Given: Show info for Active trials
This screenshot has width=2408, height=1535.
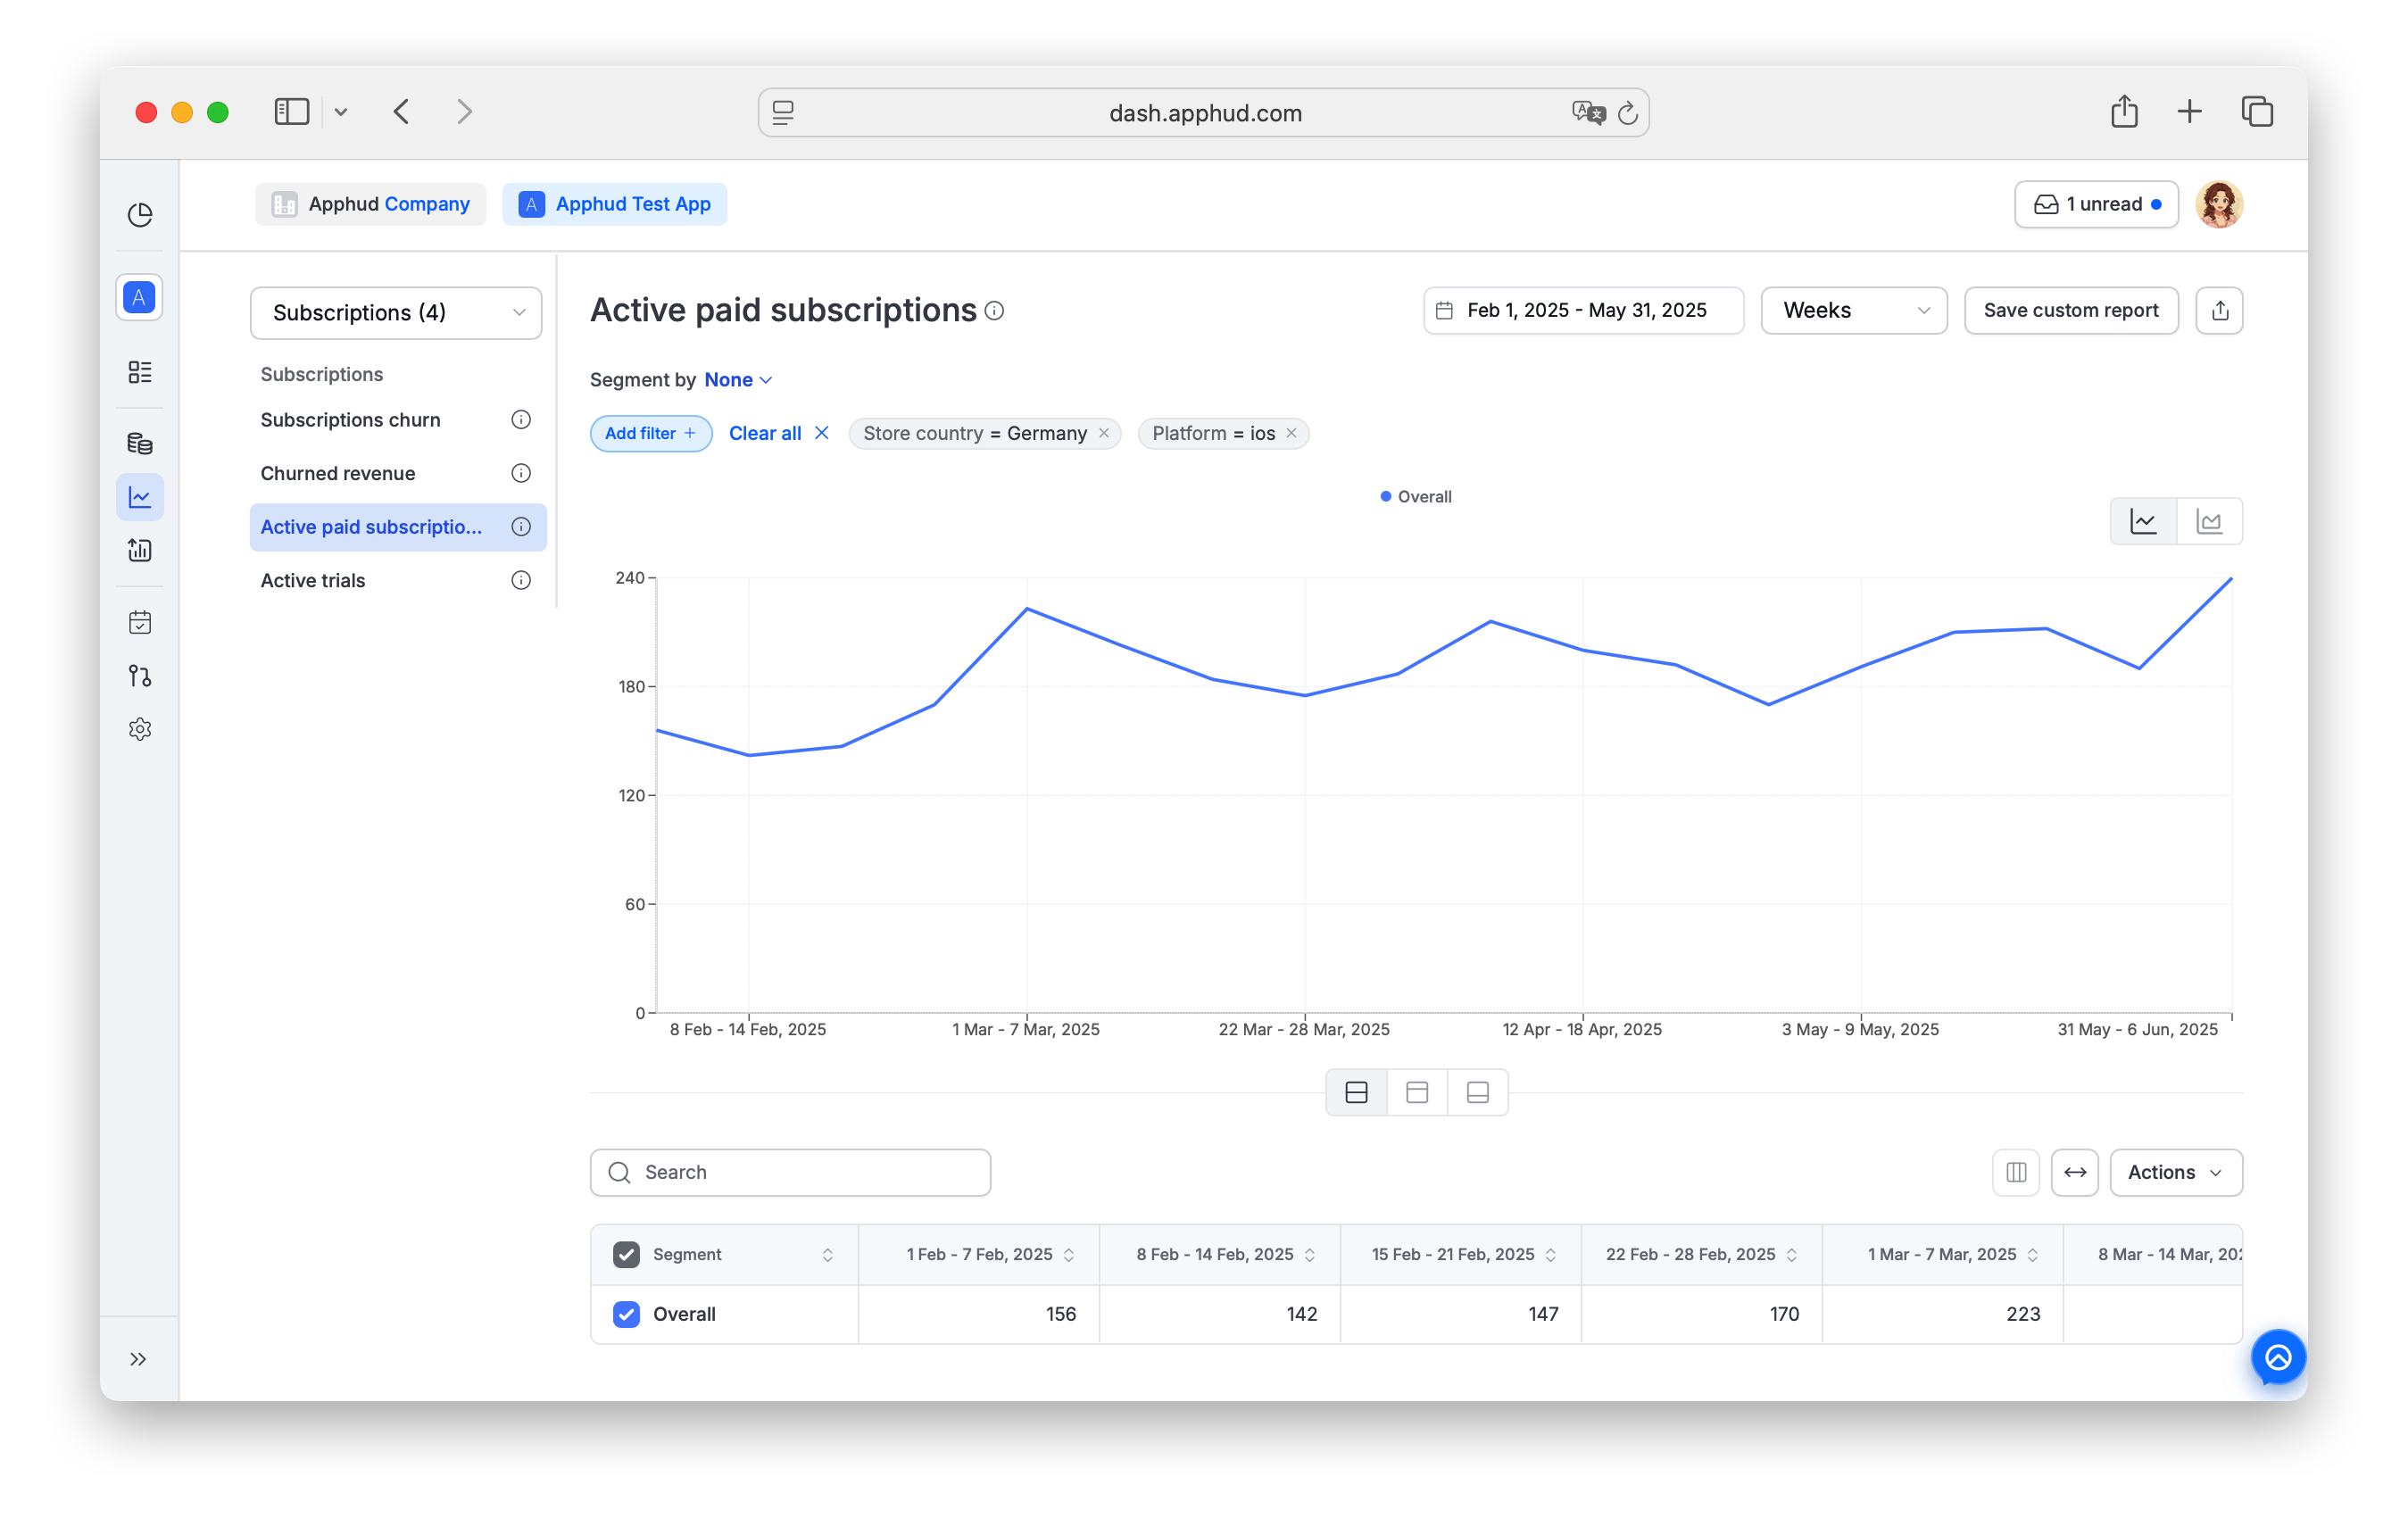Looking at the screenshot, I should click(x=521, y=580).
